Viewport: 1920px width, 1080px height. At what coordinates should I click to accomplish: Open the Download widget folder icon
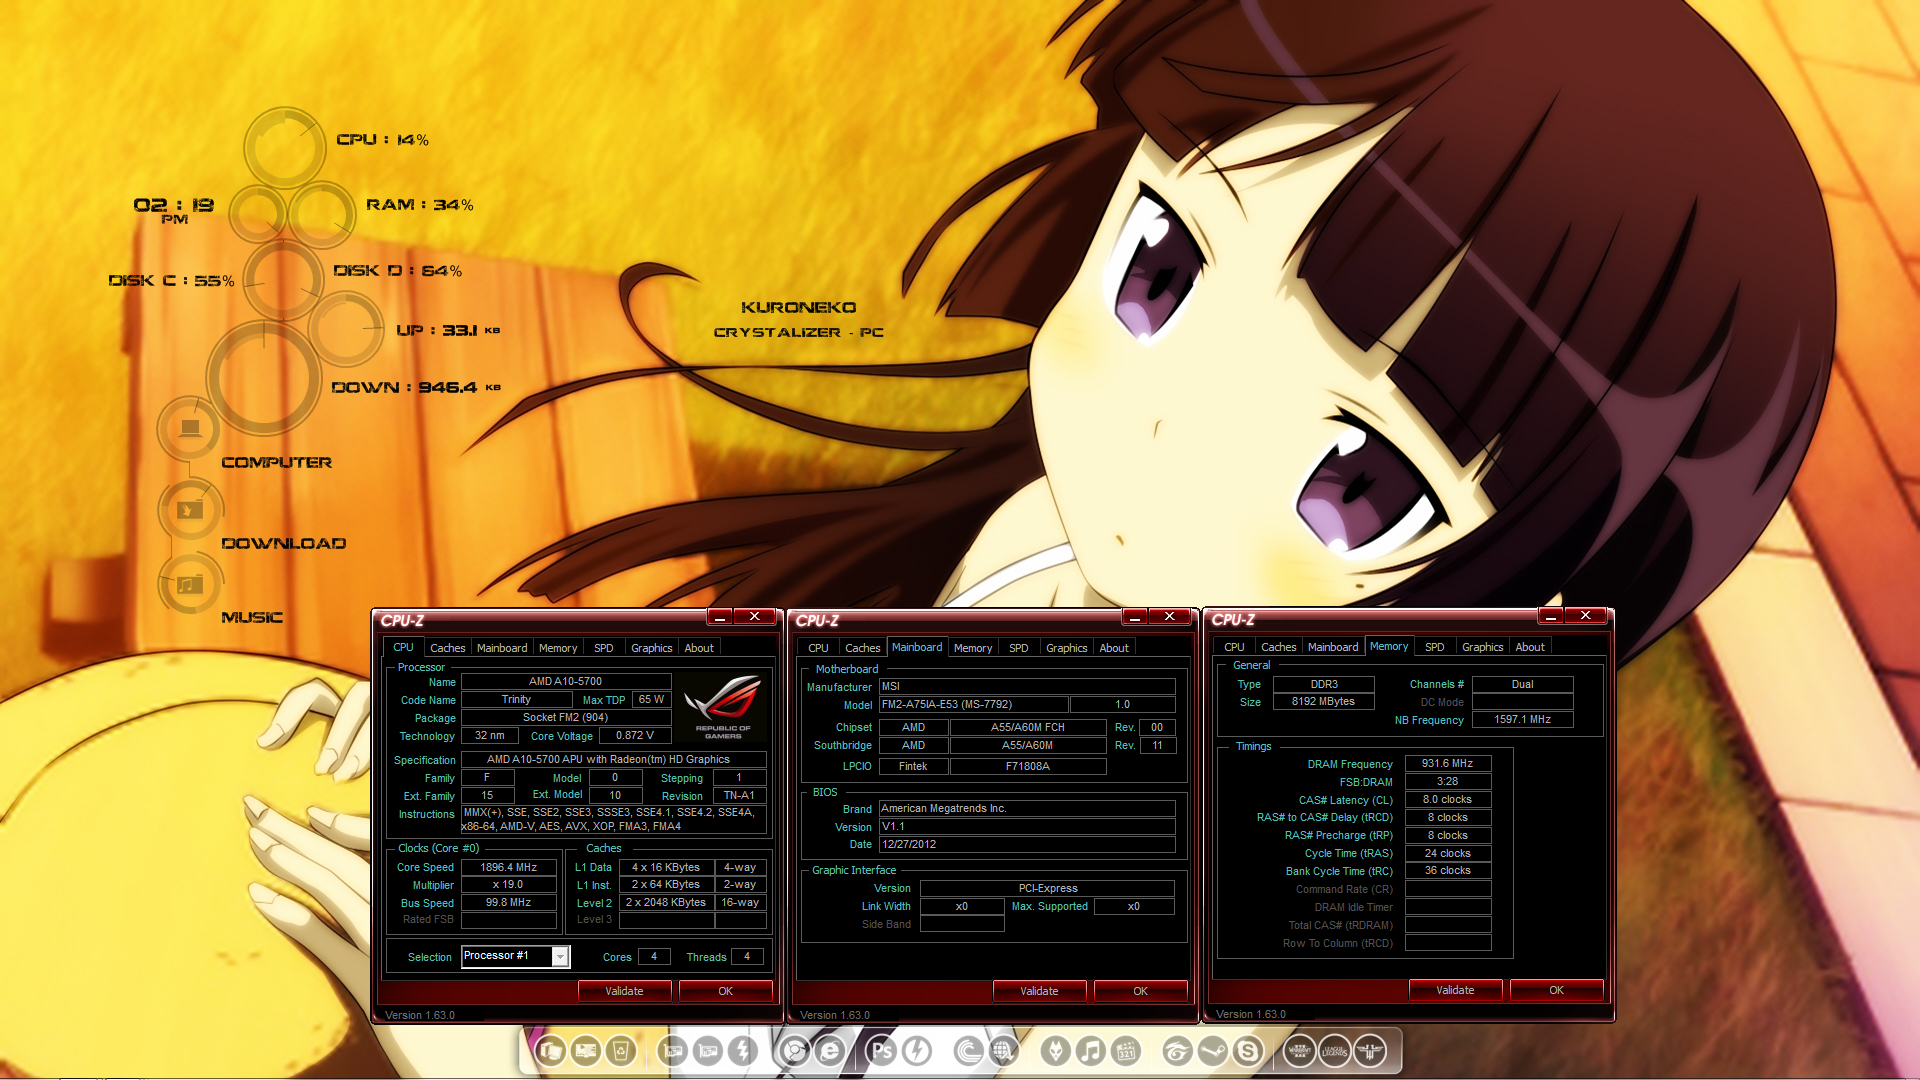tap(190, 510)
